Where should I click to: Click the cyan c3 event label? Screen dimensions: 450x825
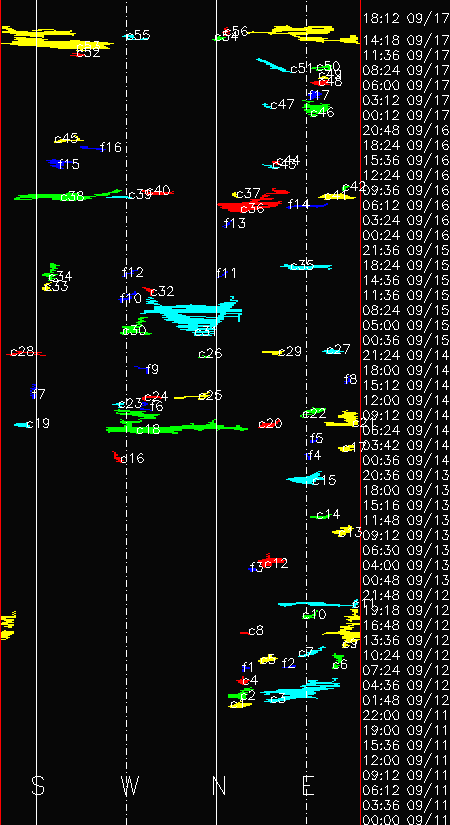278,699
